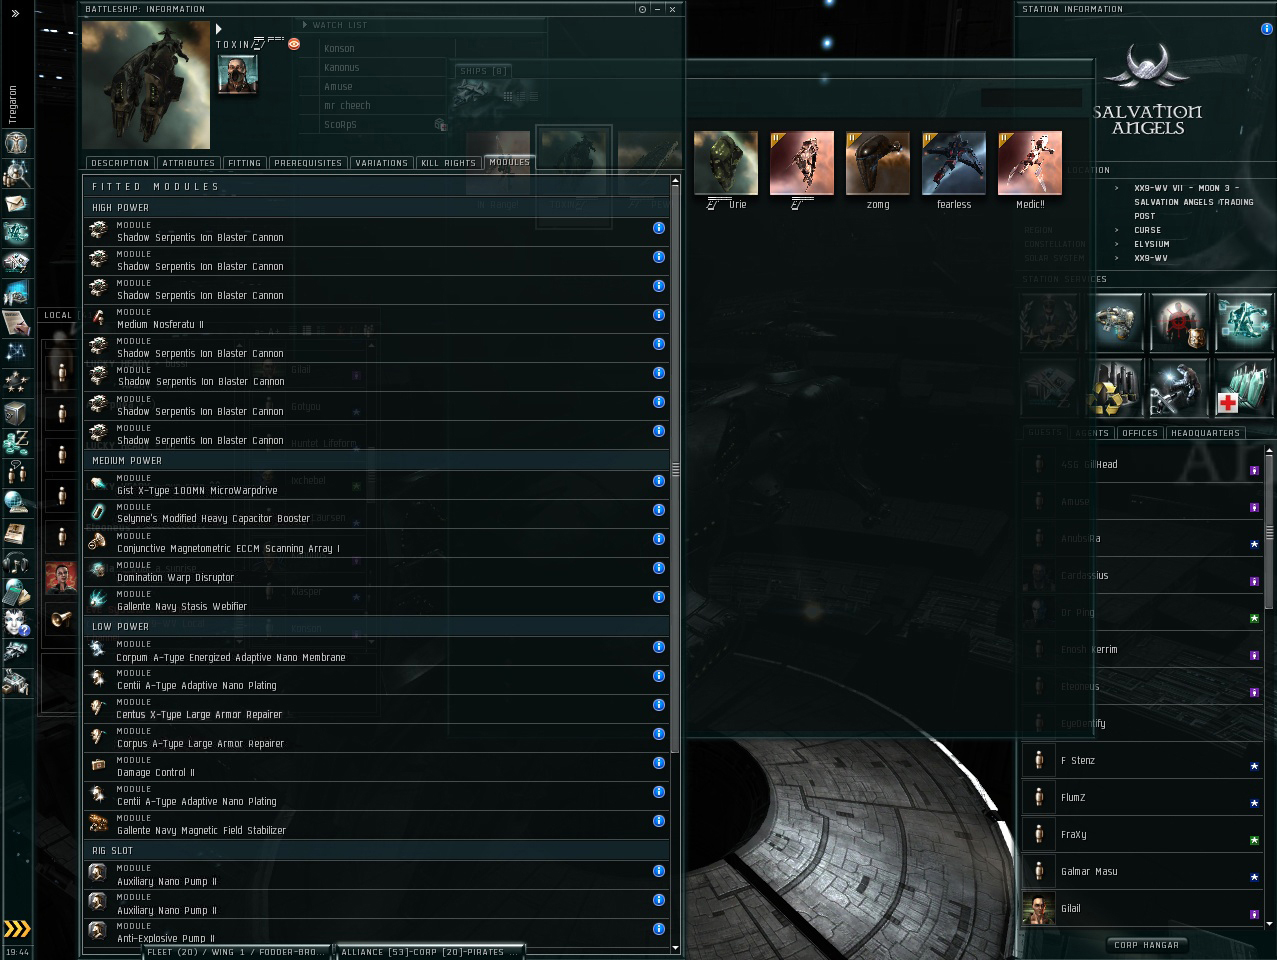Viewport: 1277px width, 960px height.
Task: Click the fearless ship thumbnail
Action: 953,163
